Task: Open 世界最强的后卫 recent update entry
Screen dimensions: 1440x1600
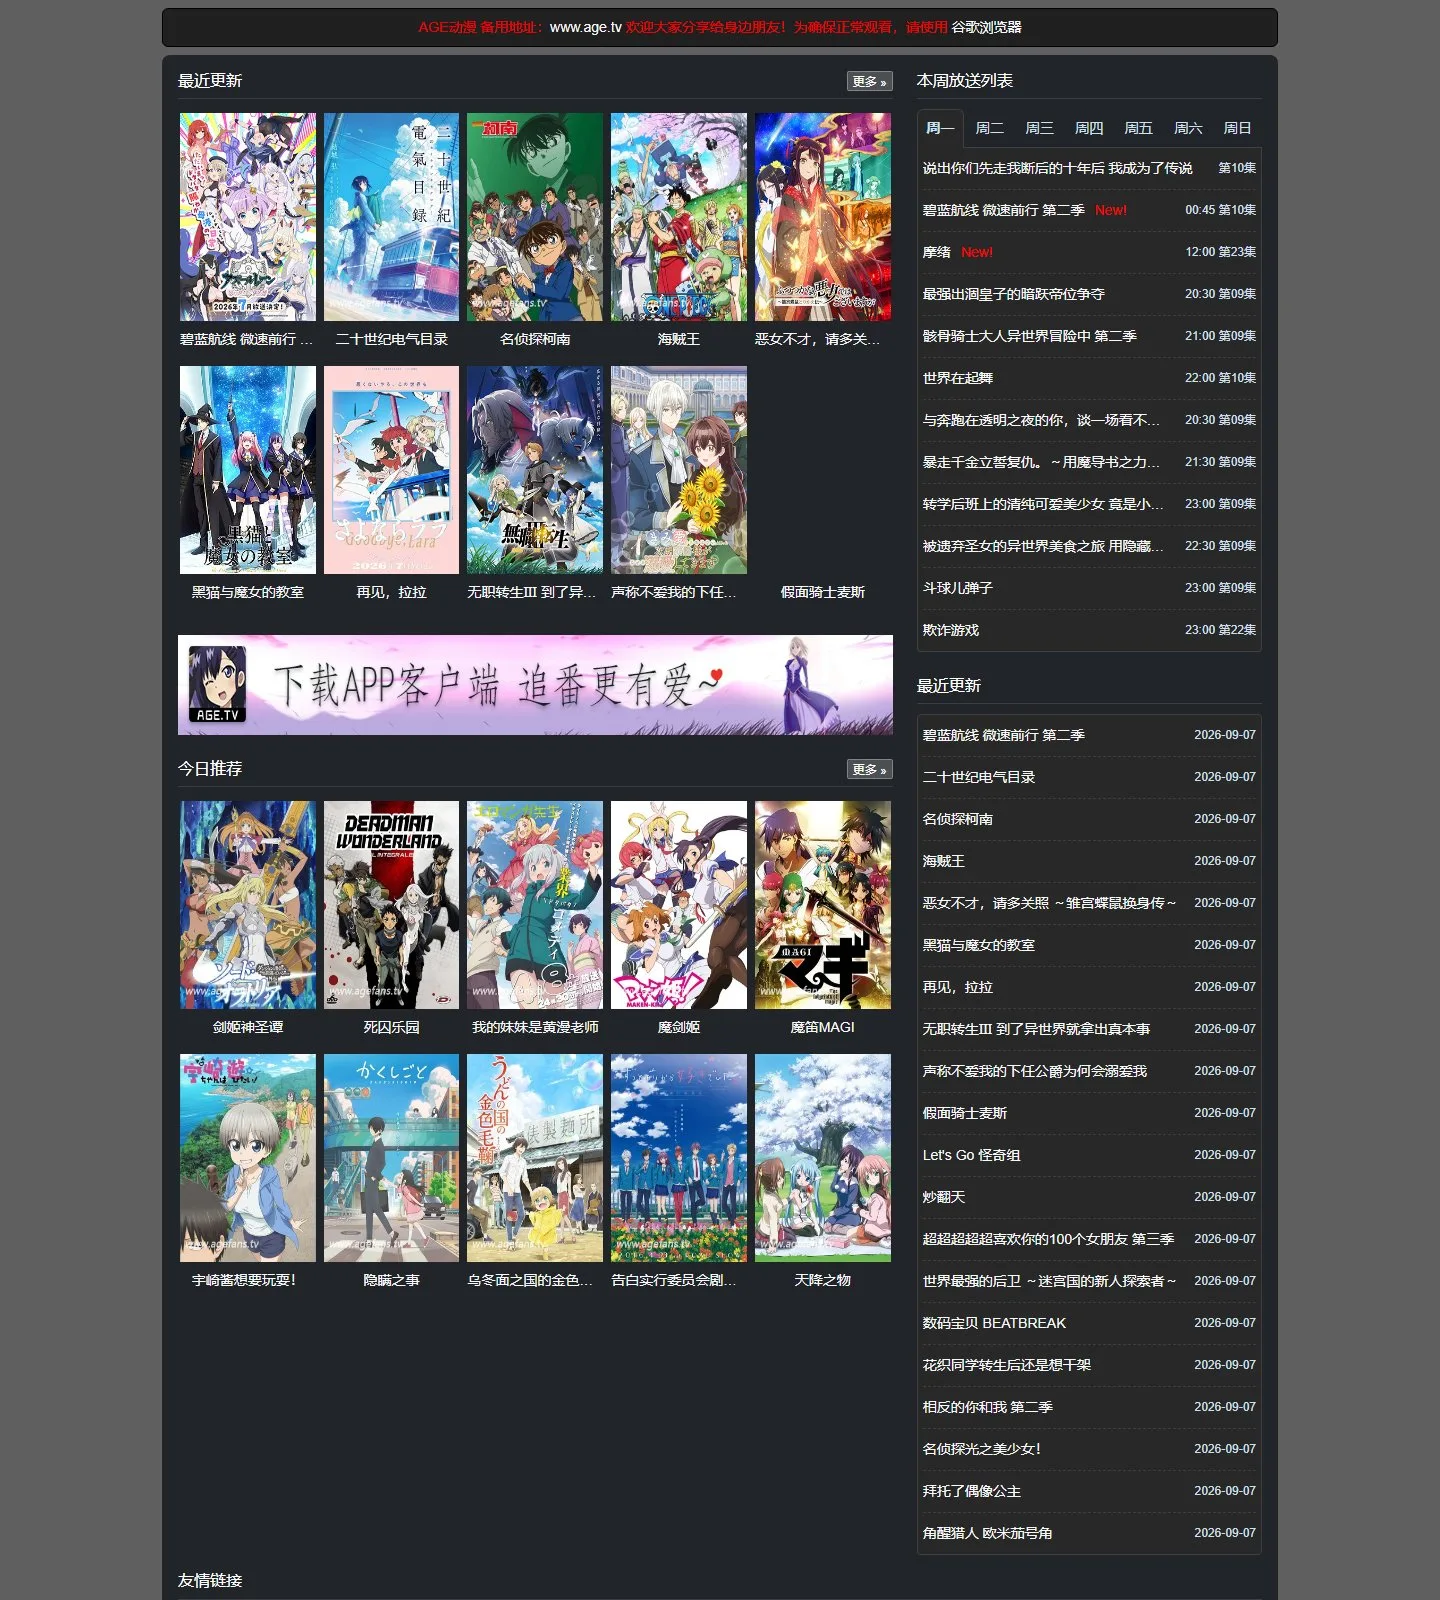Action: 1049,1281
